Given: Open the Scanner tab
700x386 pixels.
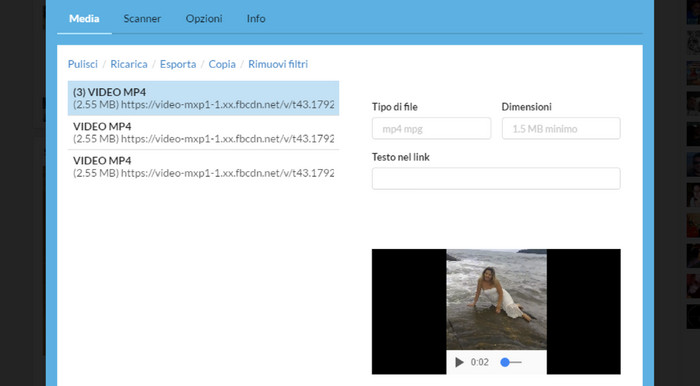Looking at the screenshot, I should 142,19.
